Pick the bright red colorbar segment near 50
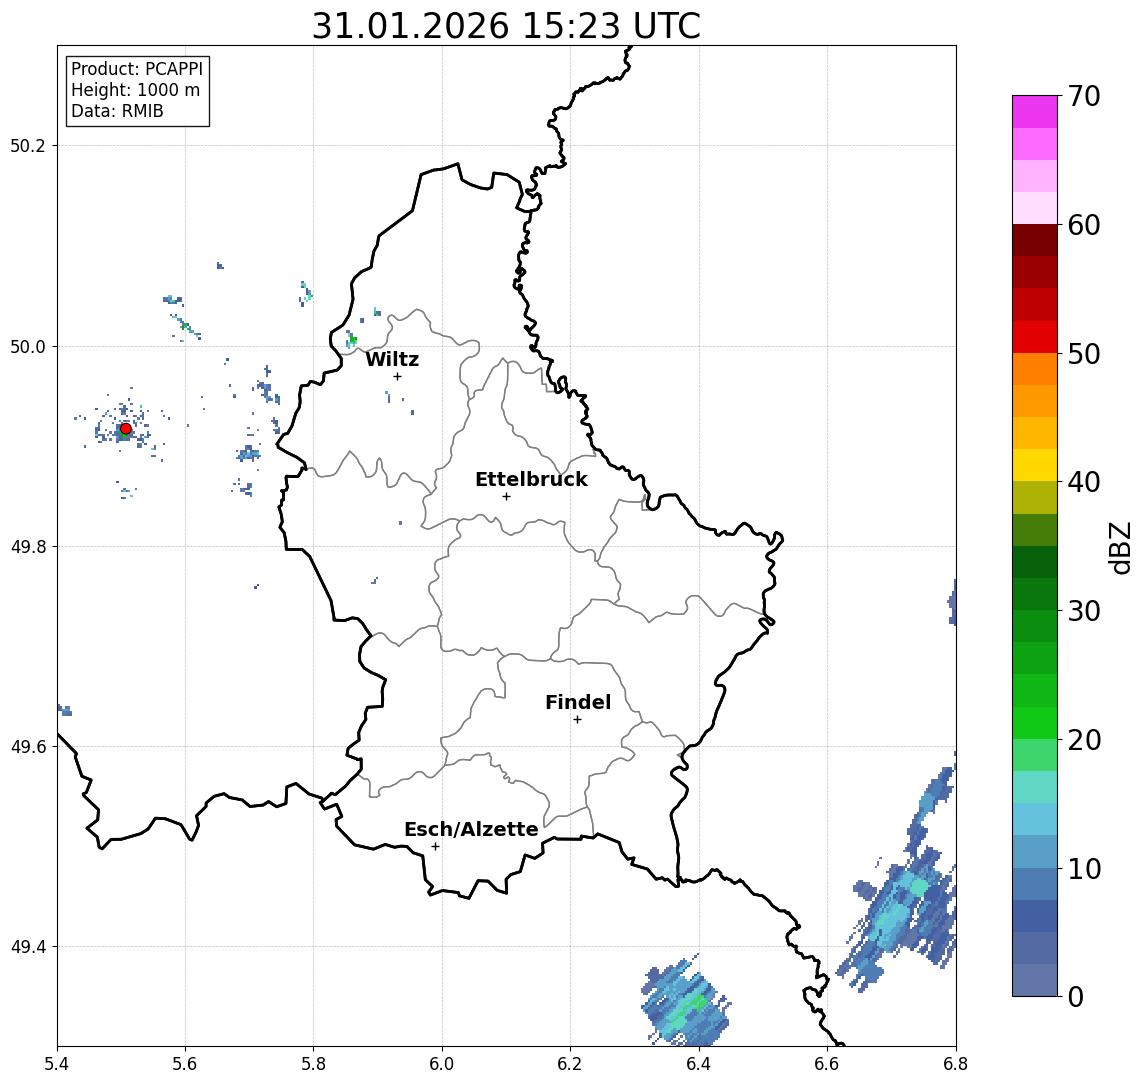1145x1084 pixels. click(x=1035, y=337)
